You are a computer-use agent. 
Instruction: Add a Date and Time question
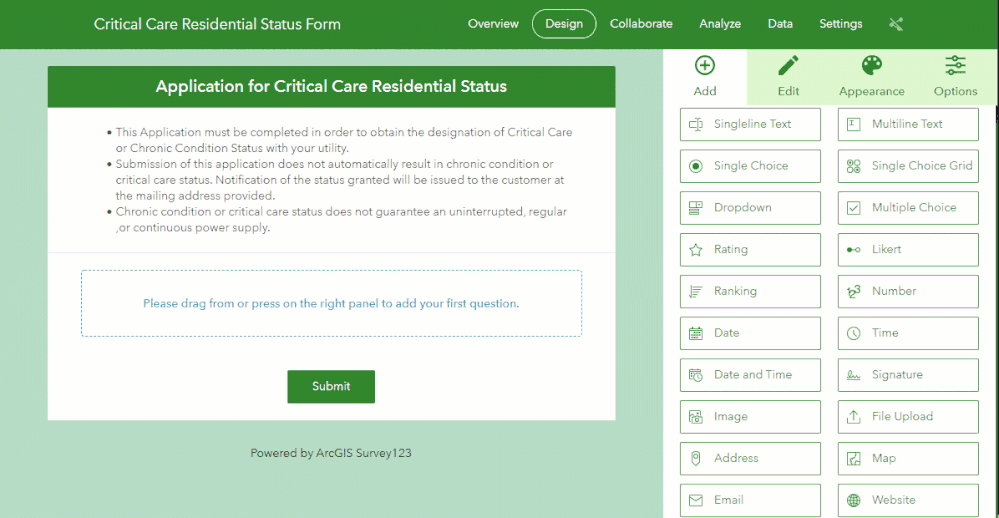750,375
